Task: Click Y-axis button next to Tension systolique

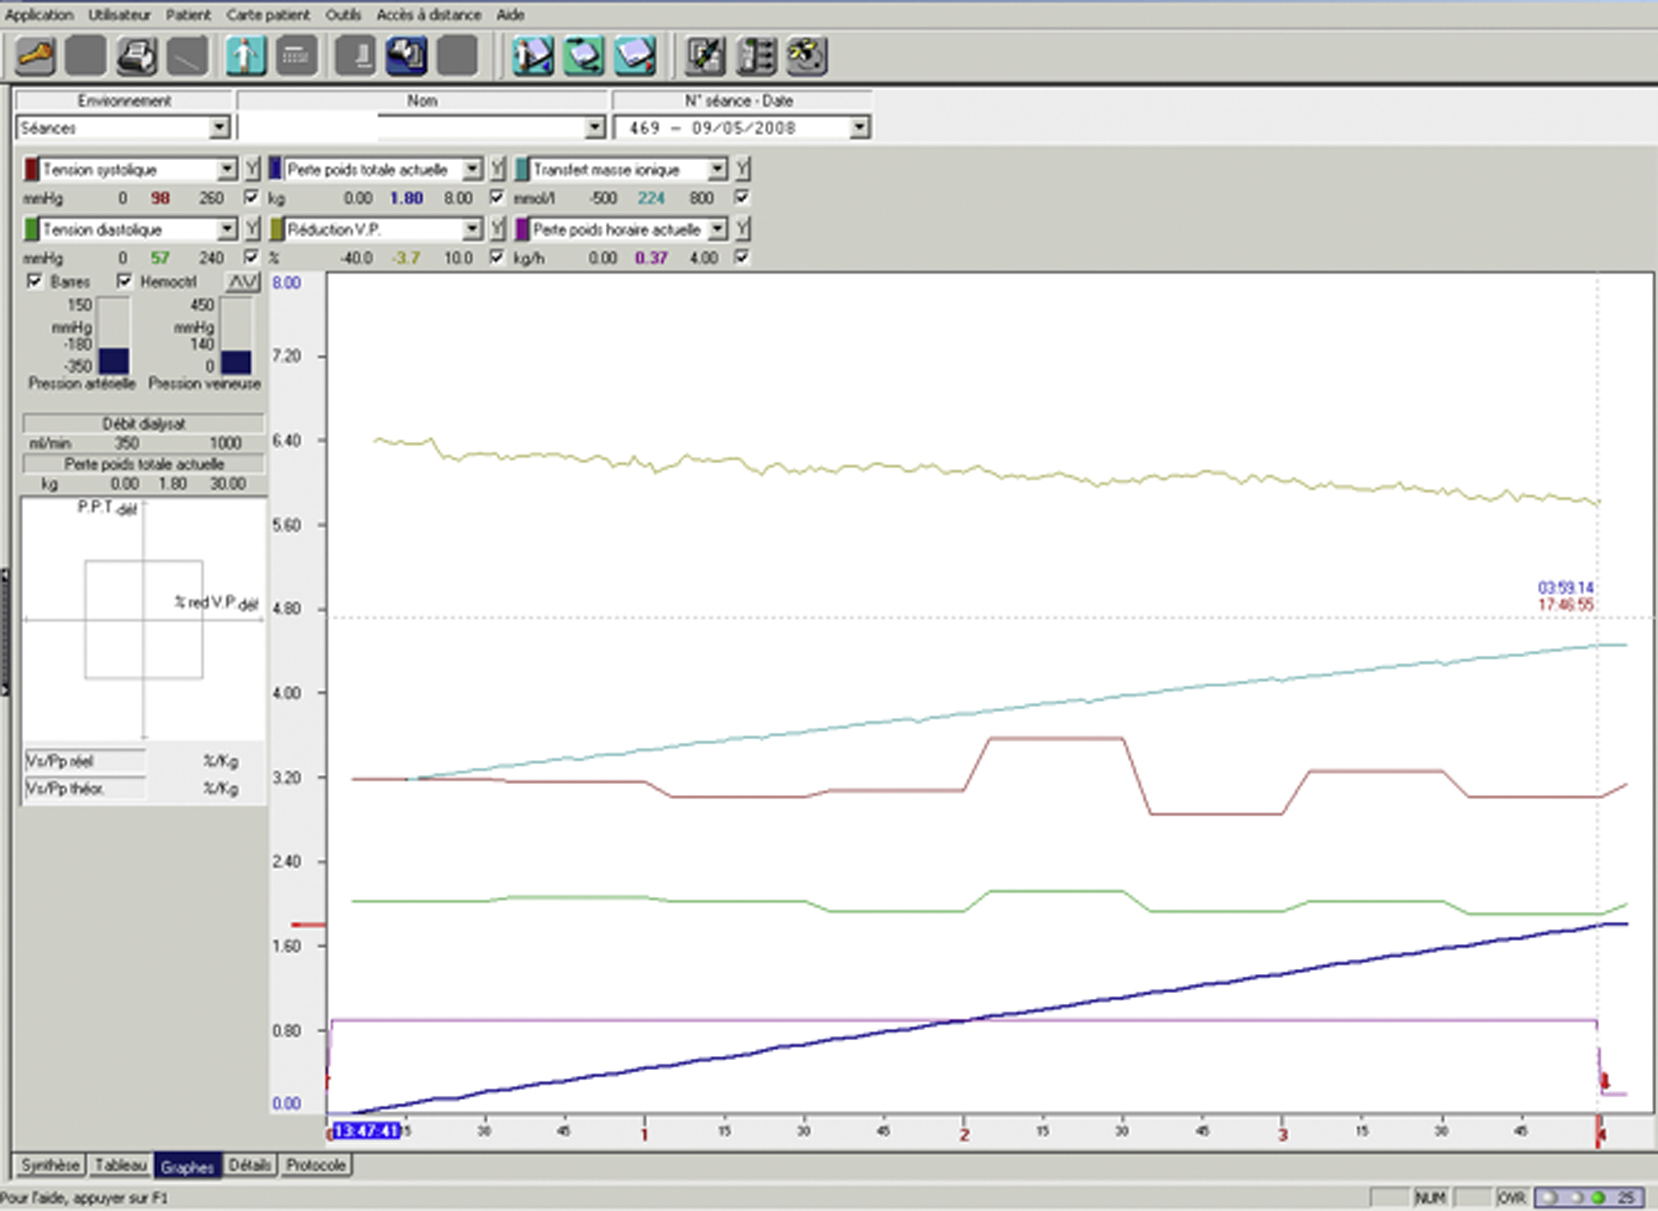Action: click(252, 169)
